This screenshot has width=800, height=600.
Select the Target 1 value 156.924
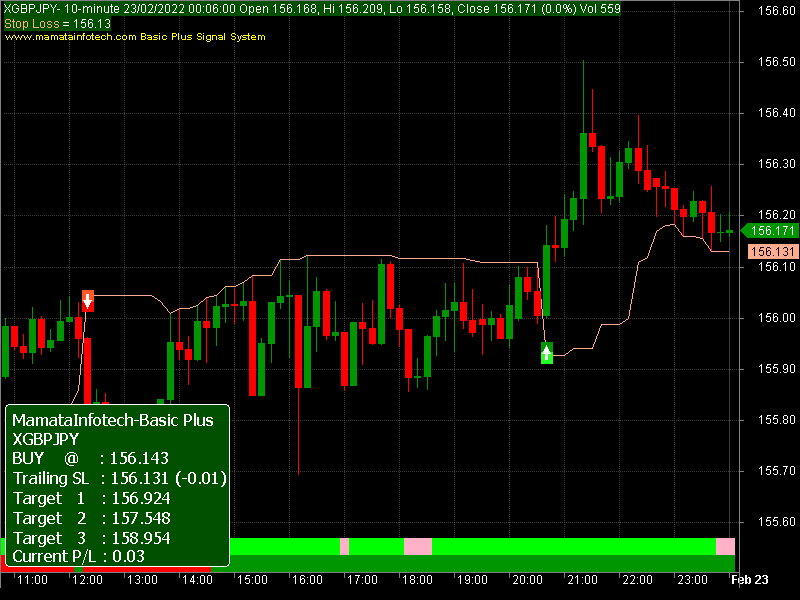tap(141, 498)
